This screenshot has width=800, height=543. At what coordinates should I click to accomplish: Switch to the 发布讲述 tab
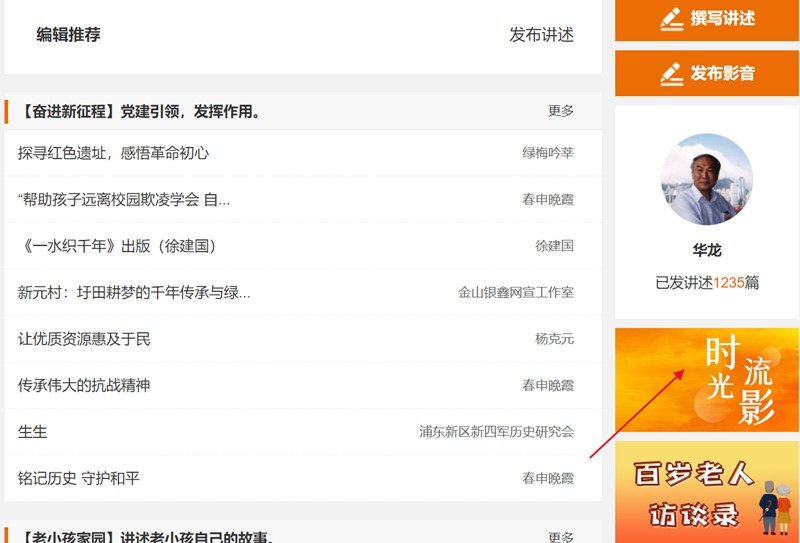point(541,35)
